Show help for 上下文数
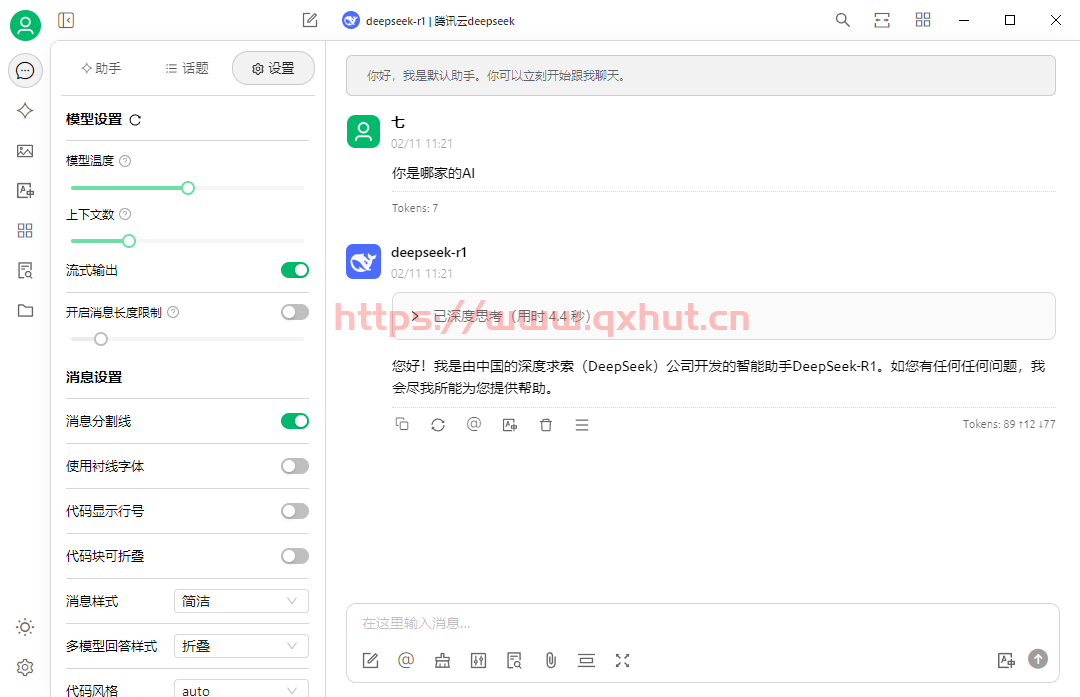 (125, 214)
